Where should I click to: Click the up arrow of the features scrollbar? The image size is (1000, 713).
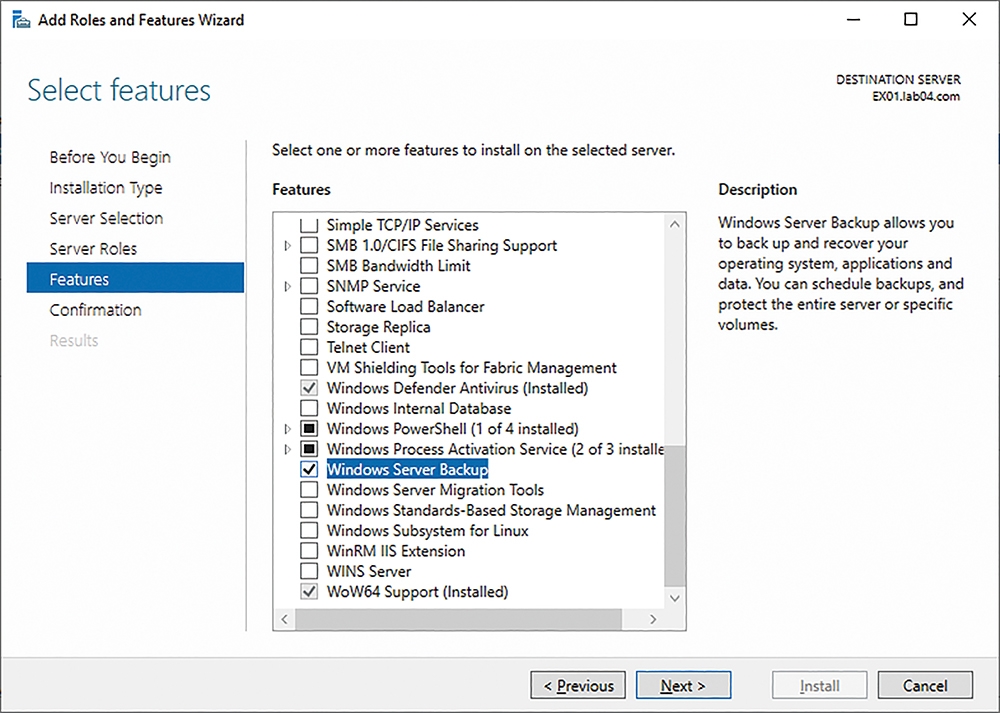675,224
